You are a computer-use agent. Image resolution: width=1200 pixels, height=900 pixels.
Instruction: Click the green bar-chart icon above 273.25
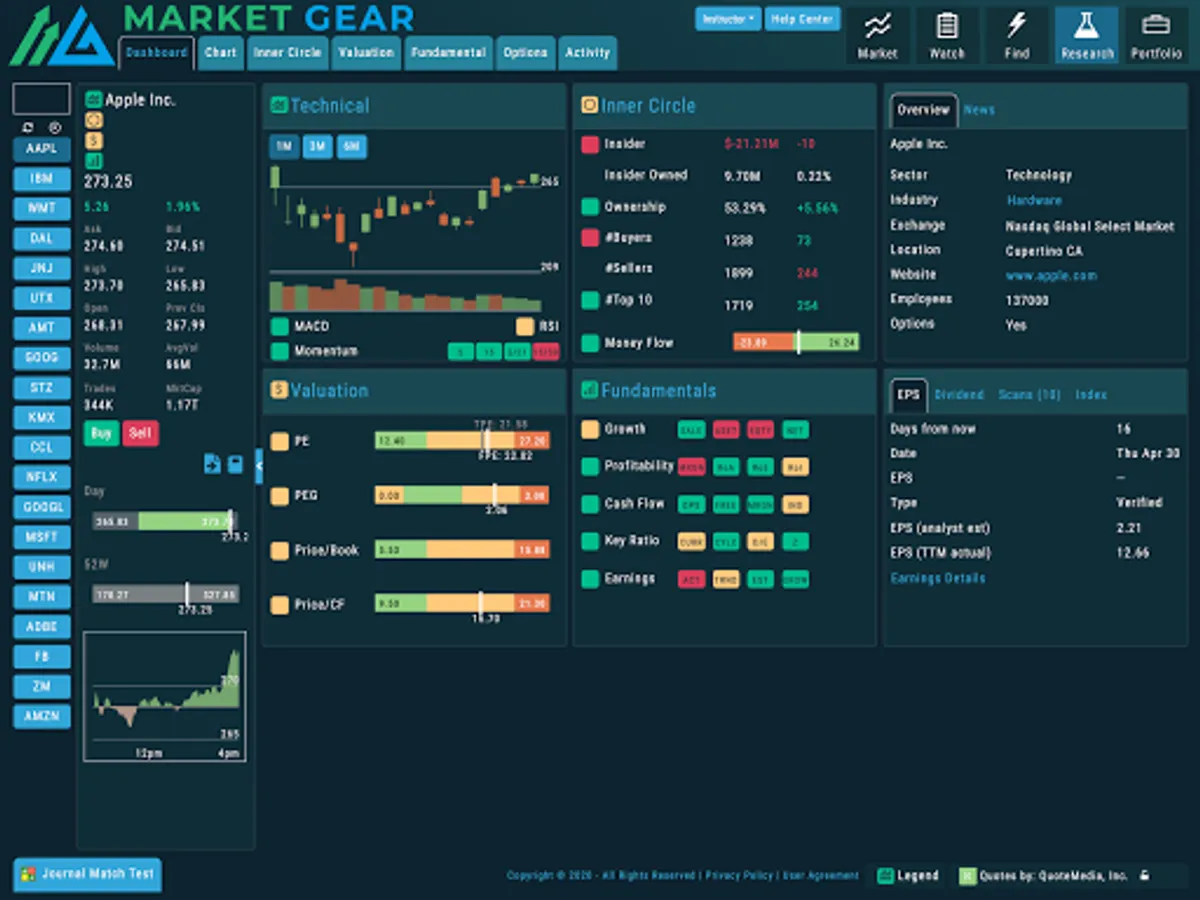(94, 160)
